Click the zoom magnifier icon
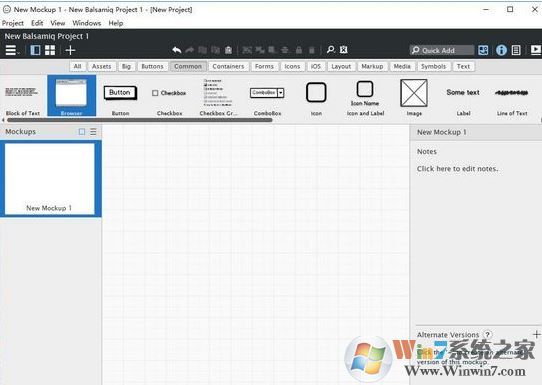 [x=331, y=50]
